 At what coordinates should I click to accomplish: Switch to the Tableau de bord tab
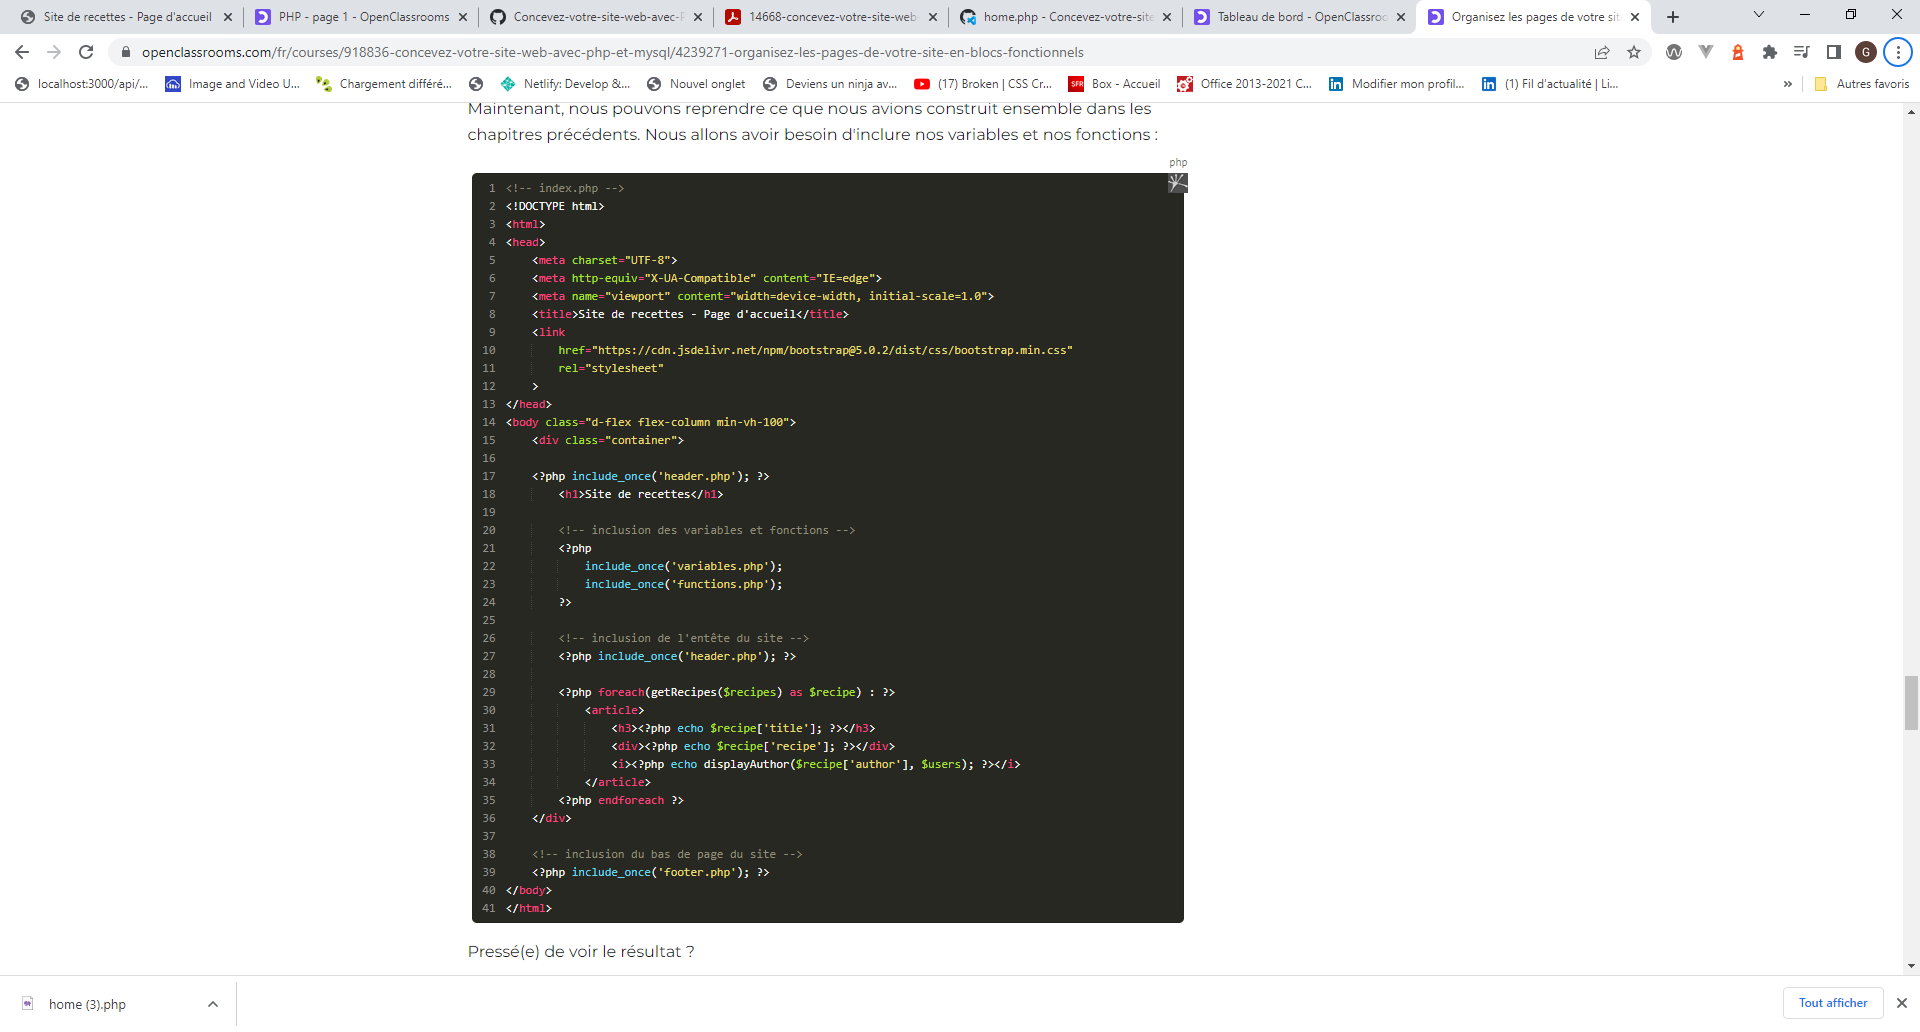pyautogui.click(x=1290, y=17)
